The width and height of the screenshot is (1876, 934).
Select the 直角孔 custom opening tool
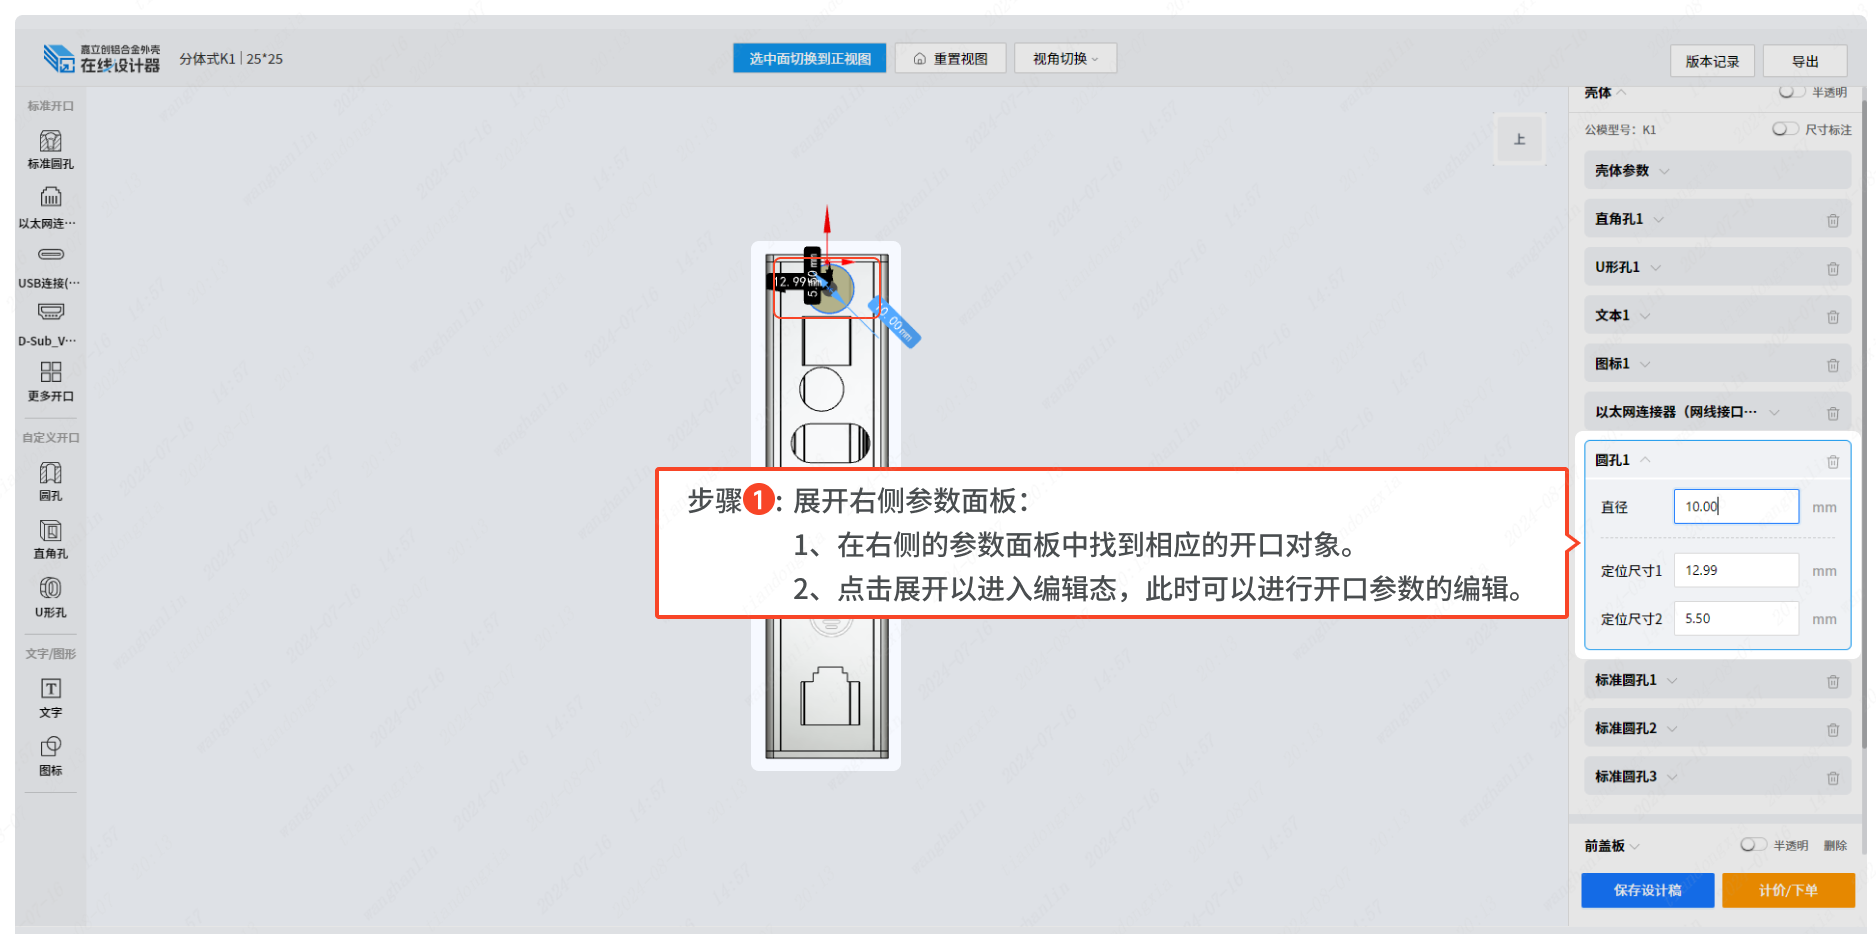click(50, 538)
